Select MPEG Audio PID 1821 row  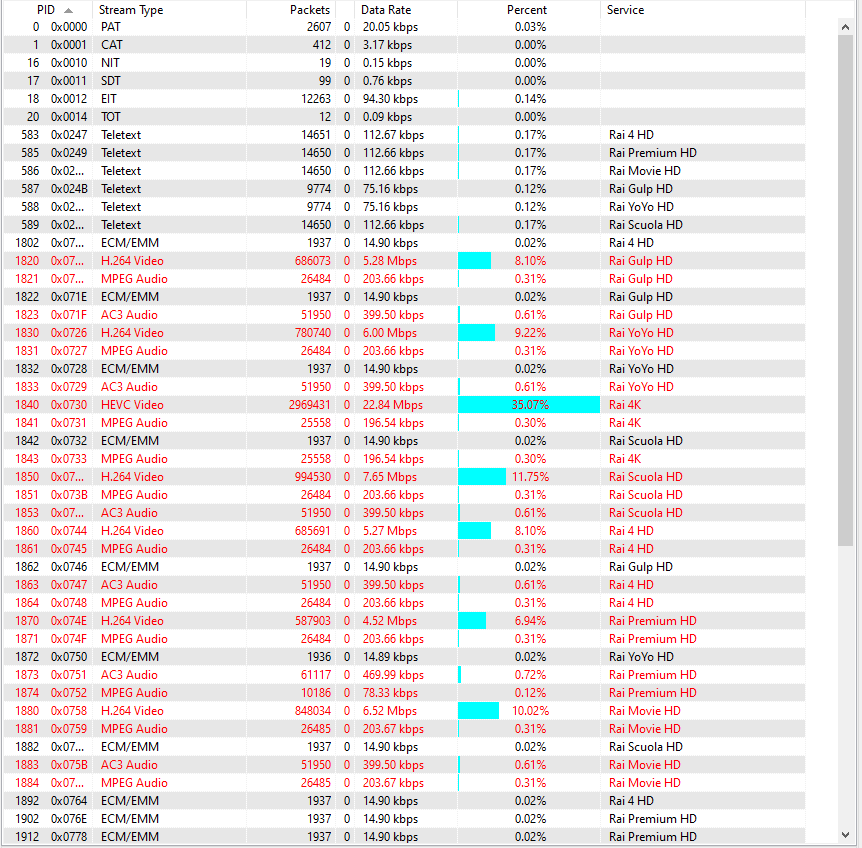coord(404,279)
